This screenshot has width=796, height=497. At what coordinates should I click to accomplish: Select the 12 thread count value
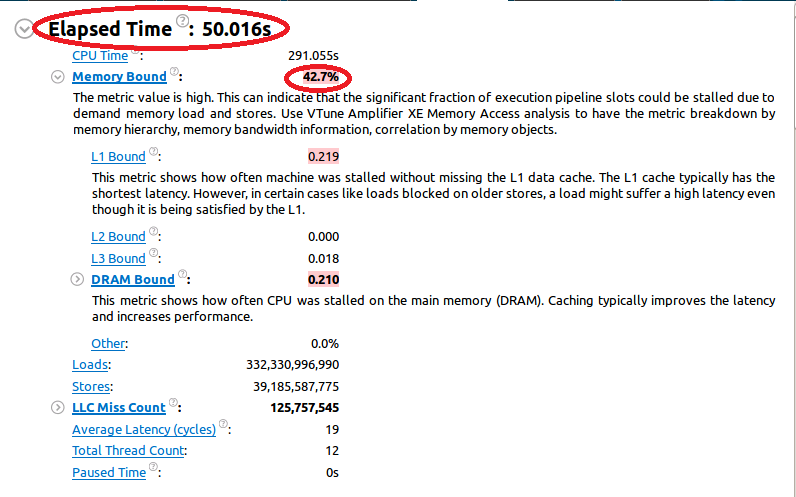332,450
